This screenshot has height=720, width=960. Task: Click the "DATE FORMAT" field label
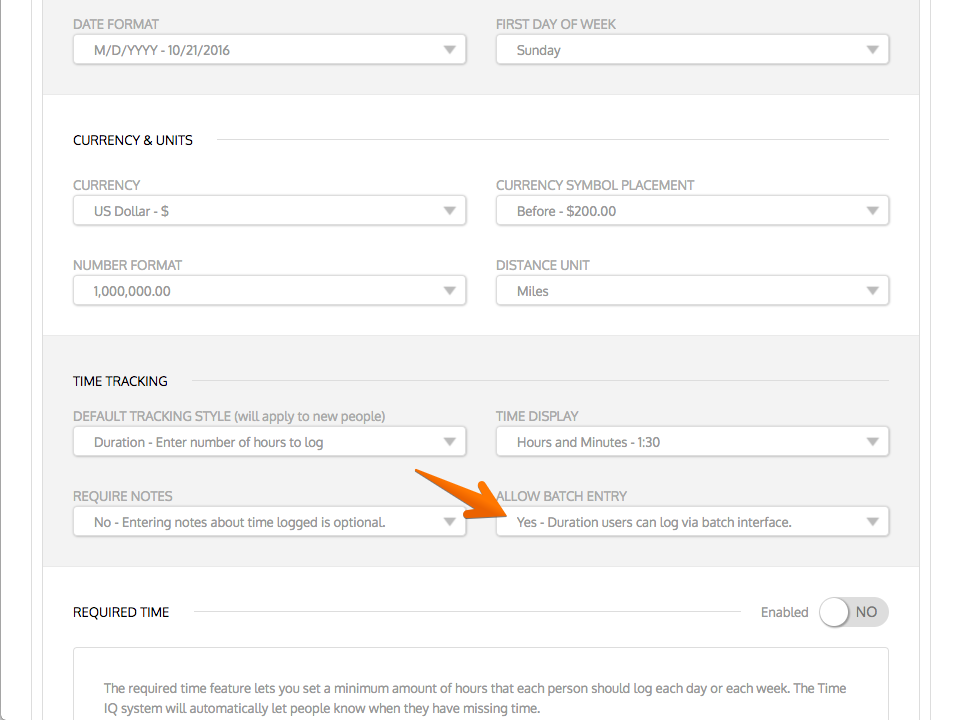point(116,24)
